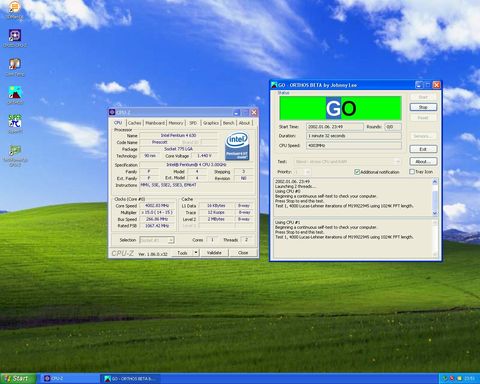This screenshot has width=480, height=384.
Task: Switch to the SPD tab in CPU-Z
Action: pyautogui.click(x=193, y=123)
